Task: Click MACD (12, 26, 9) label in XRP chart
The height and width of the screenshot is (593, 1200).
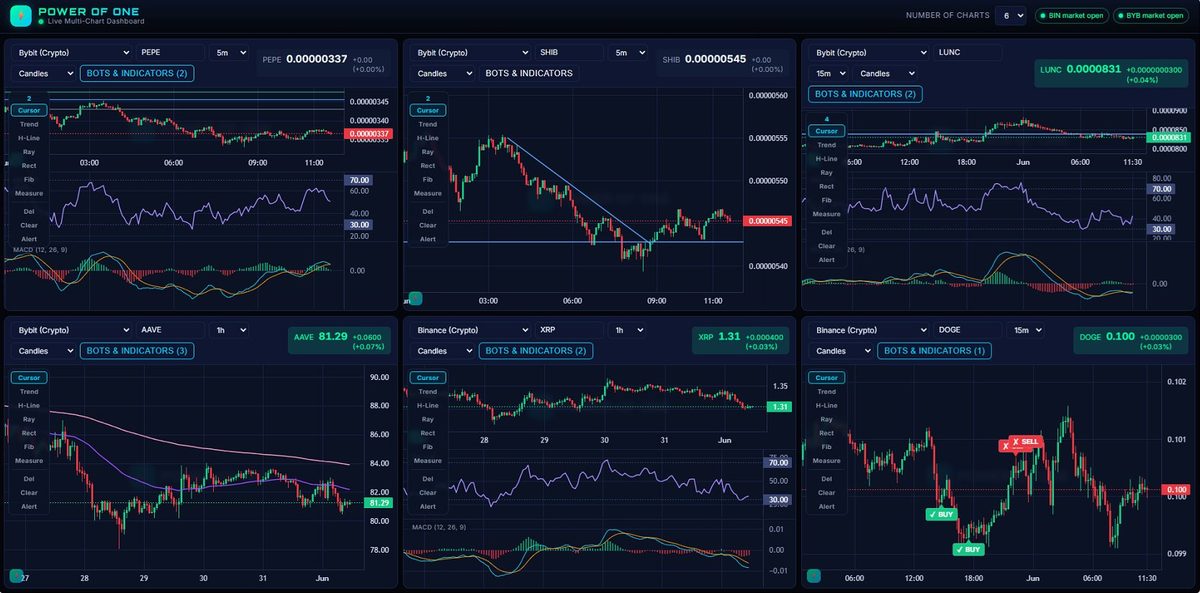Action: pyautogui.click(x=439, y=527)
